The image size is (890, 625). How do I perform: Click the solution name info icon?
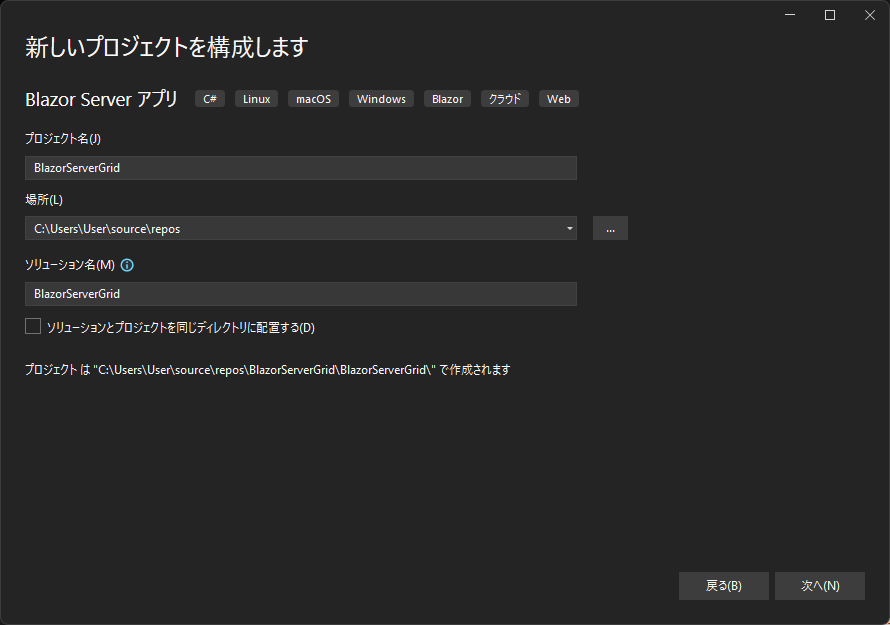coord(127,265)
